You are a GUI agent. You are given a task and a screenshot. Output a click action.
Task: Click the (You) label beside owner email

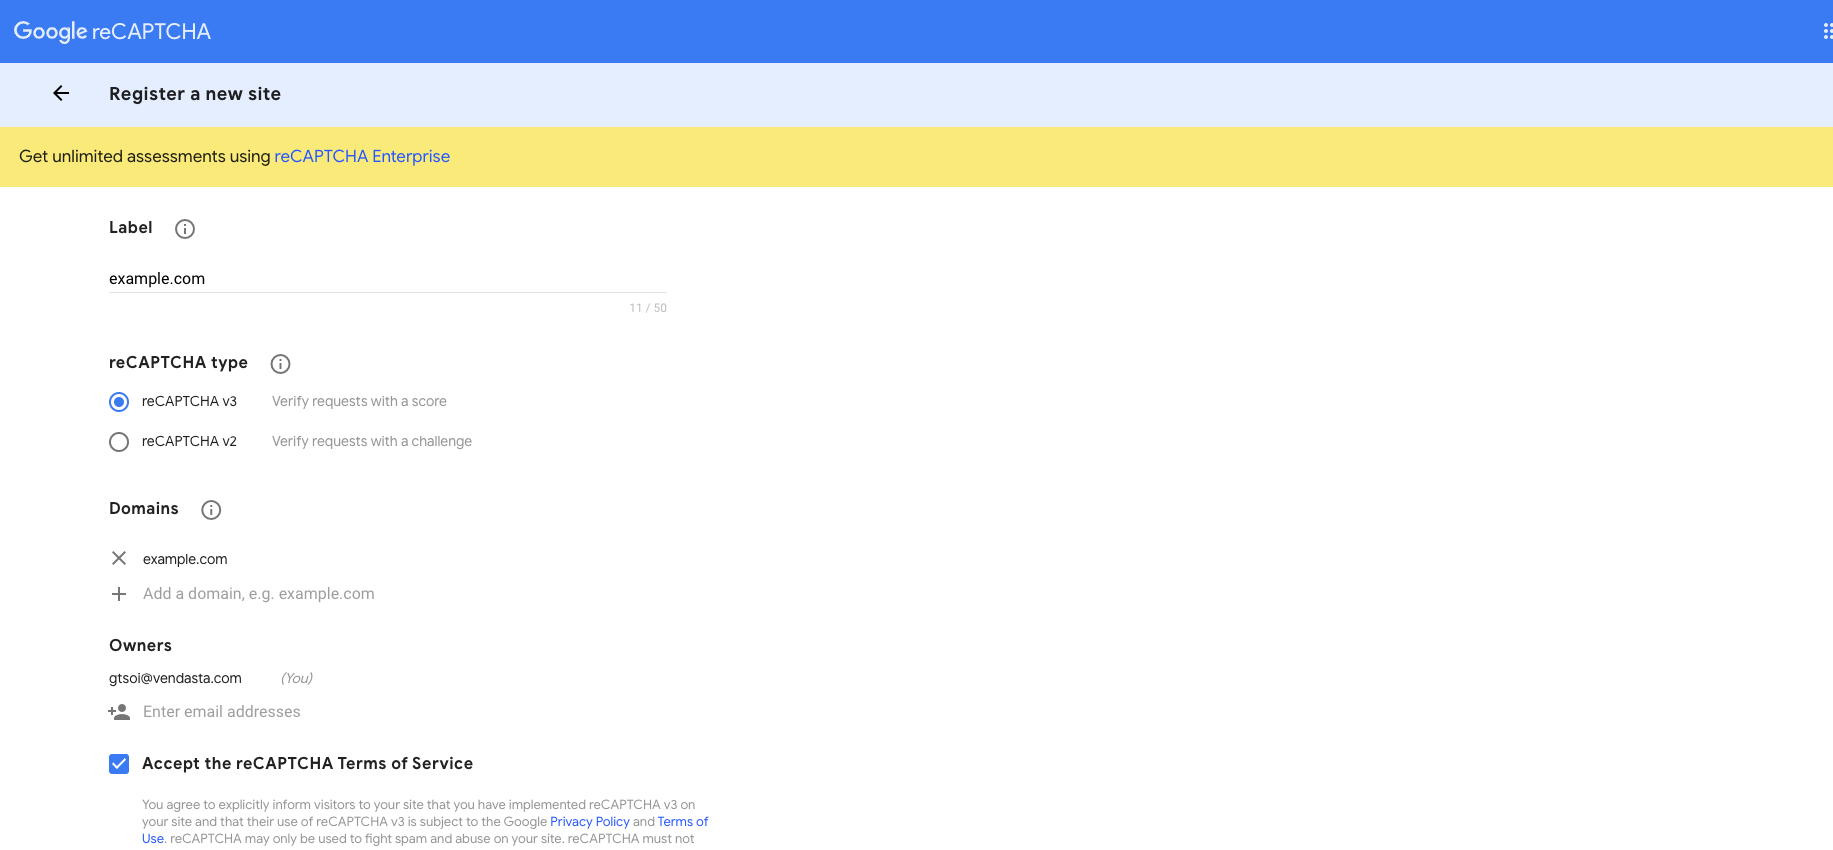tap(297, 678)
